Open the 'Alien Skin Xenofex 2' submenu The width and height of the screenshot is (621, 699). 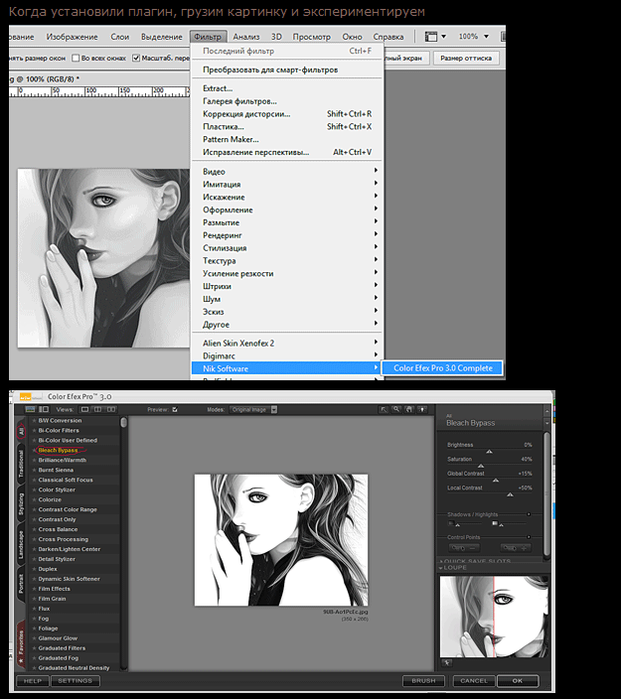point(286,343)
